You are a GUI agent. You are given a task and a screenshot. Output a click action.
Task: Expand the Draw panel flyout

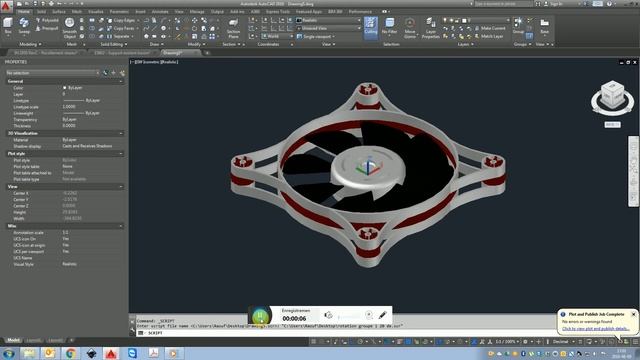[157, 44]
